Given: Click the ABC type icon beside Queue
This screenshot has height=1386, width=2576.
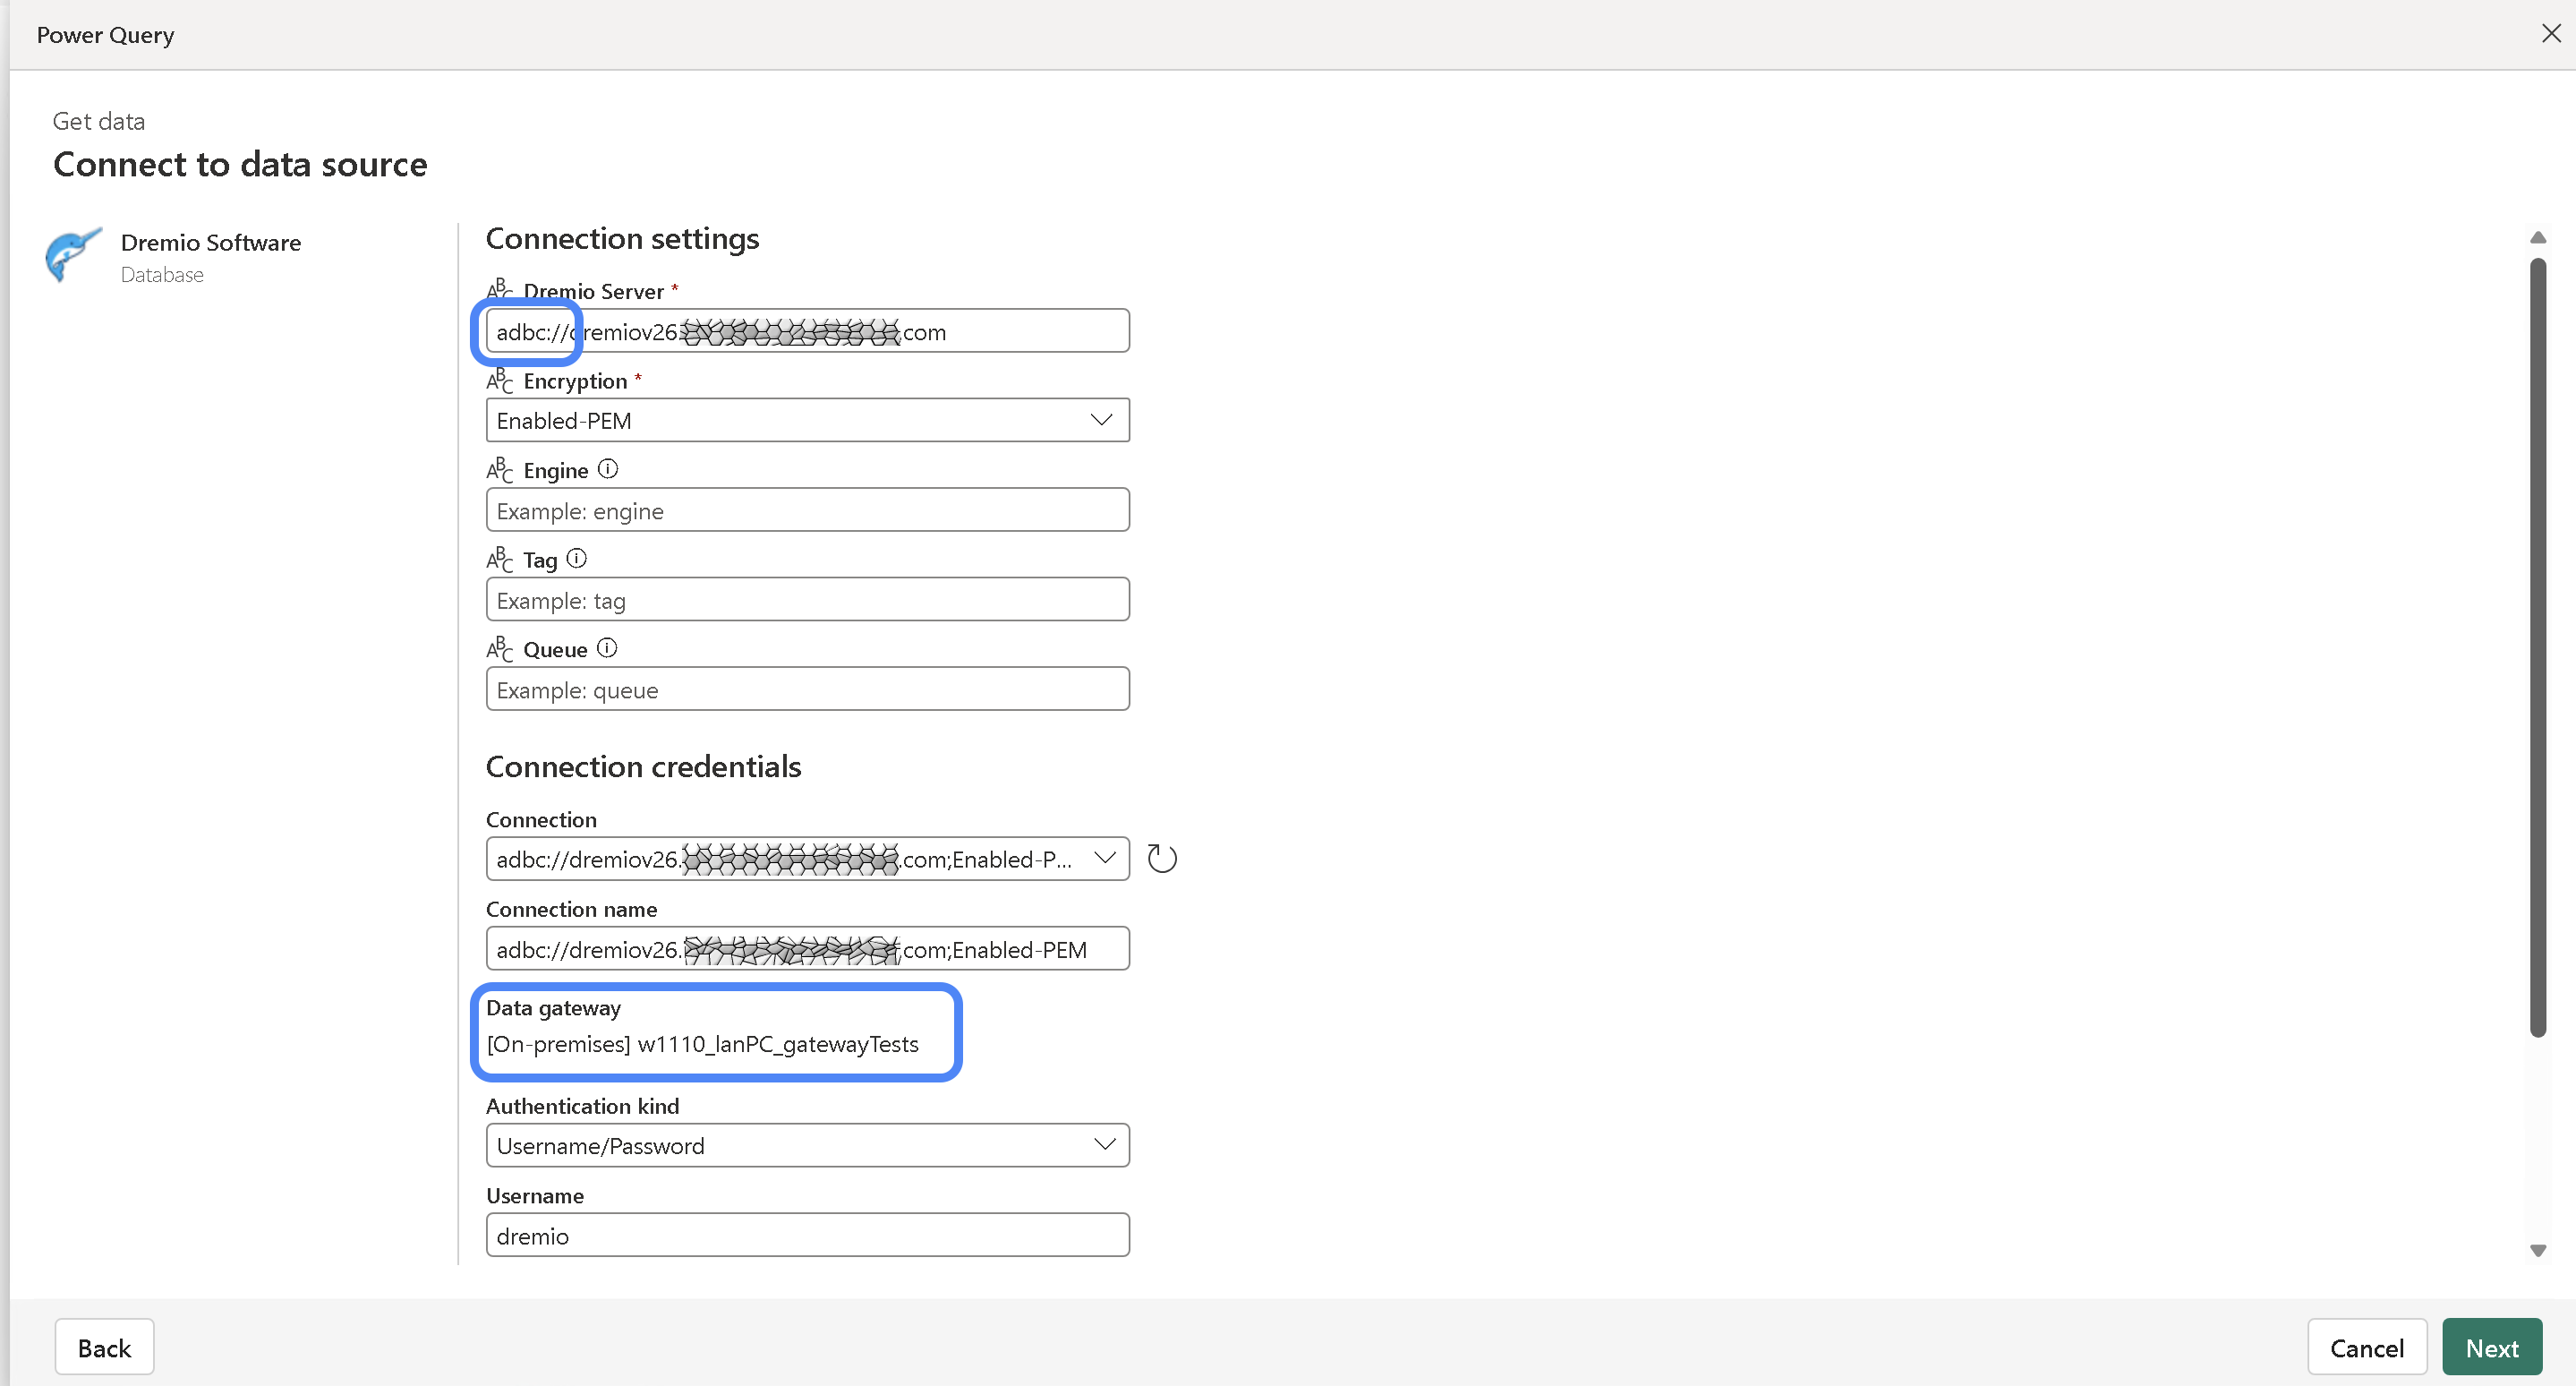Looking at the screenshot, I should (500, 649).
